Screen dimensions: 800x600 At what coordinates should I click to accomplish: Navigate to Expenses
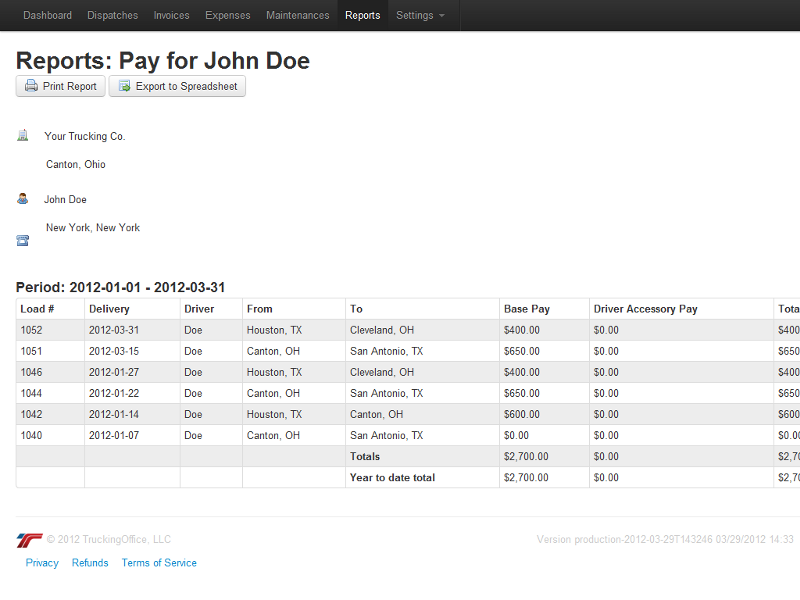pos(229,16)
